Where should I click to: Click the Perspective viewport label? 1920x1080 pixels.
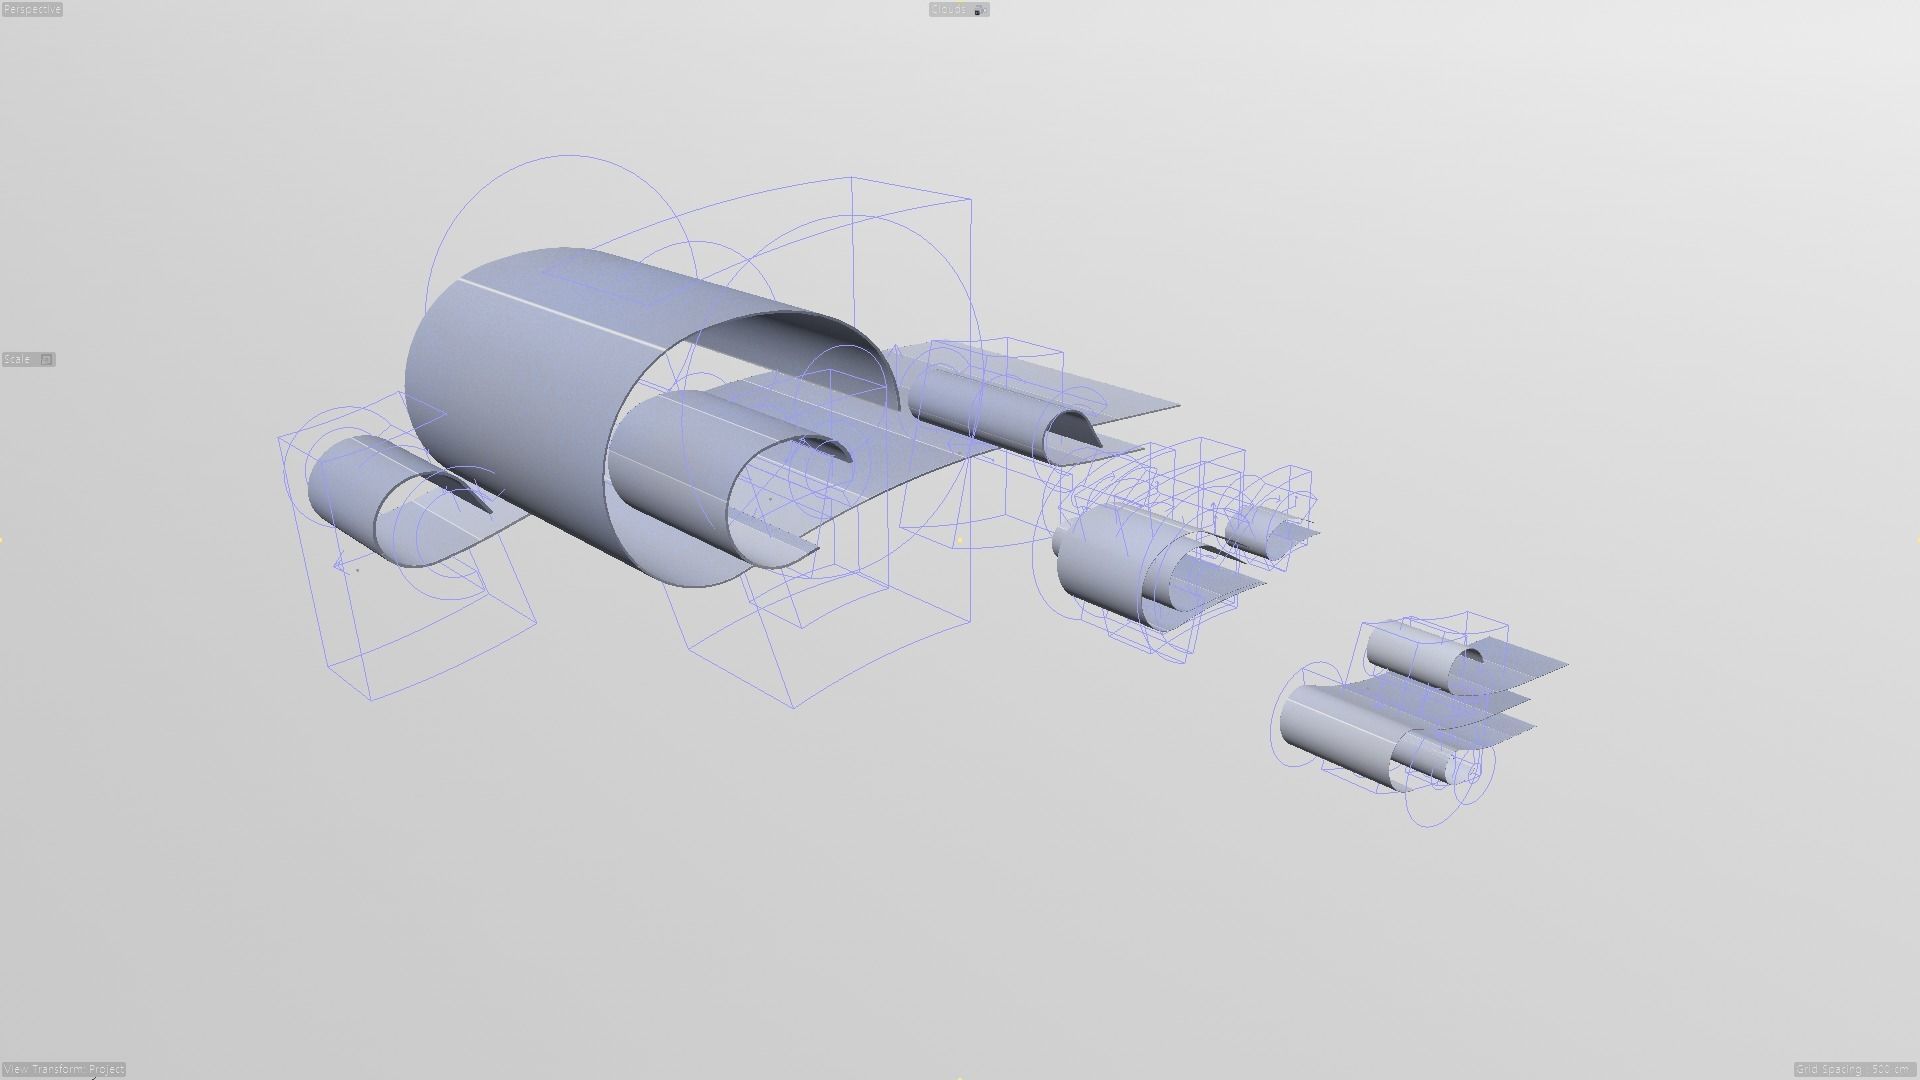32,9
